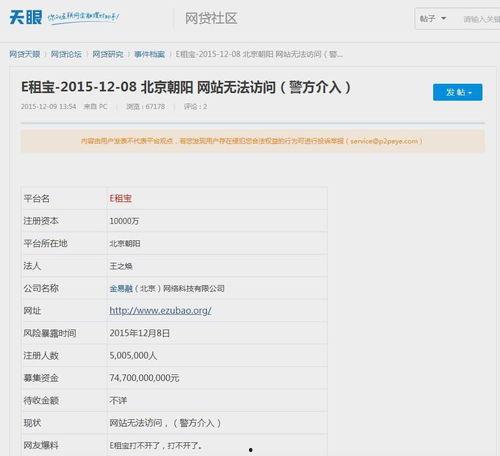This screenshot has height=456, width=500.
Task: Click the 注册资本 row label
Action: pyautogui.click(x=41, y=221)
